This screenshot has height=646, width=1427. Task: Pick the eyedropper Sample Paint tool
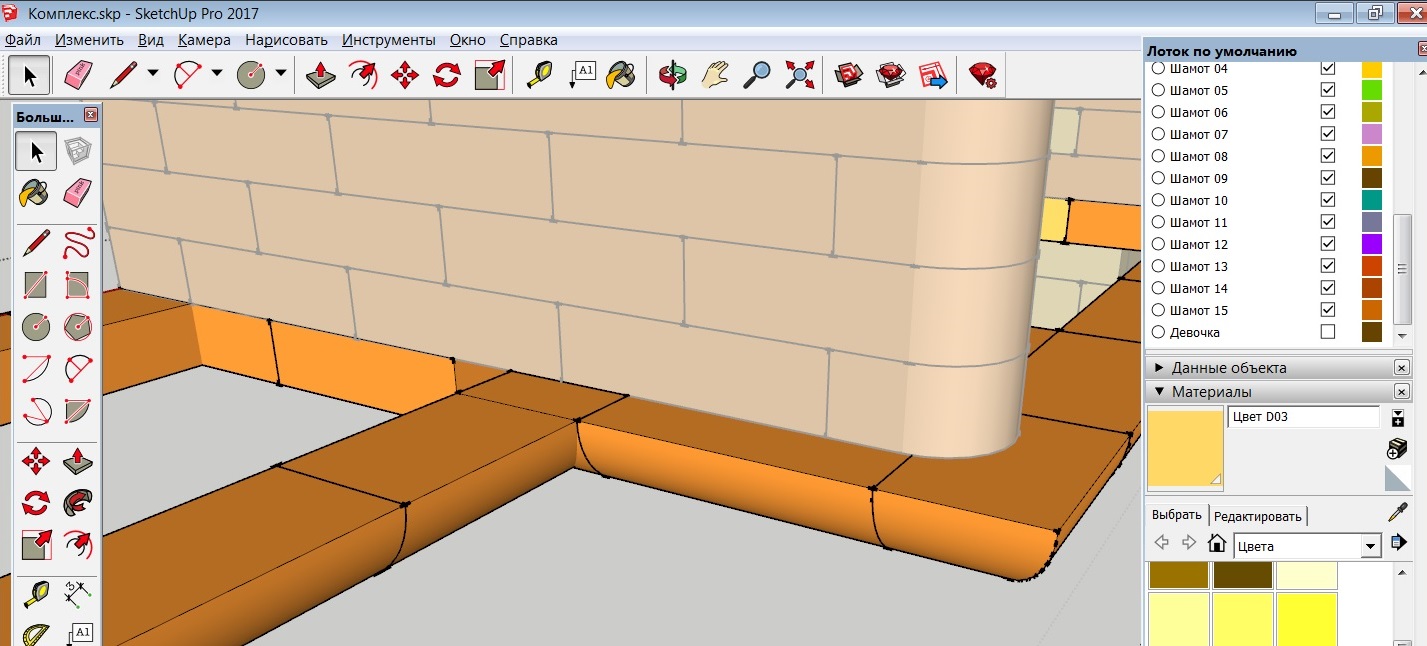point(1397,514)
